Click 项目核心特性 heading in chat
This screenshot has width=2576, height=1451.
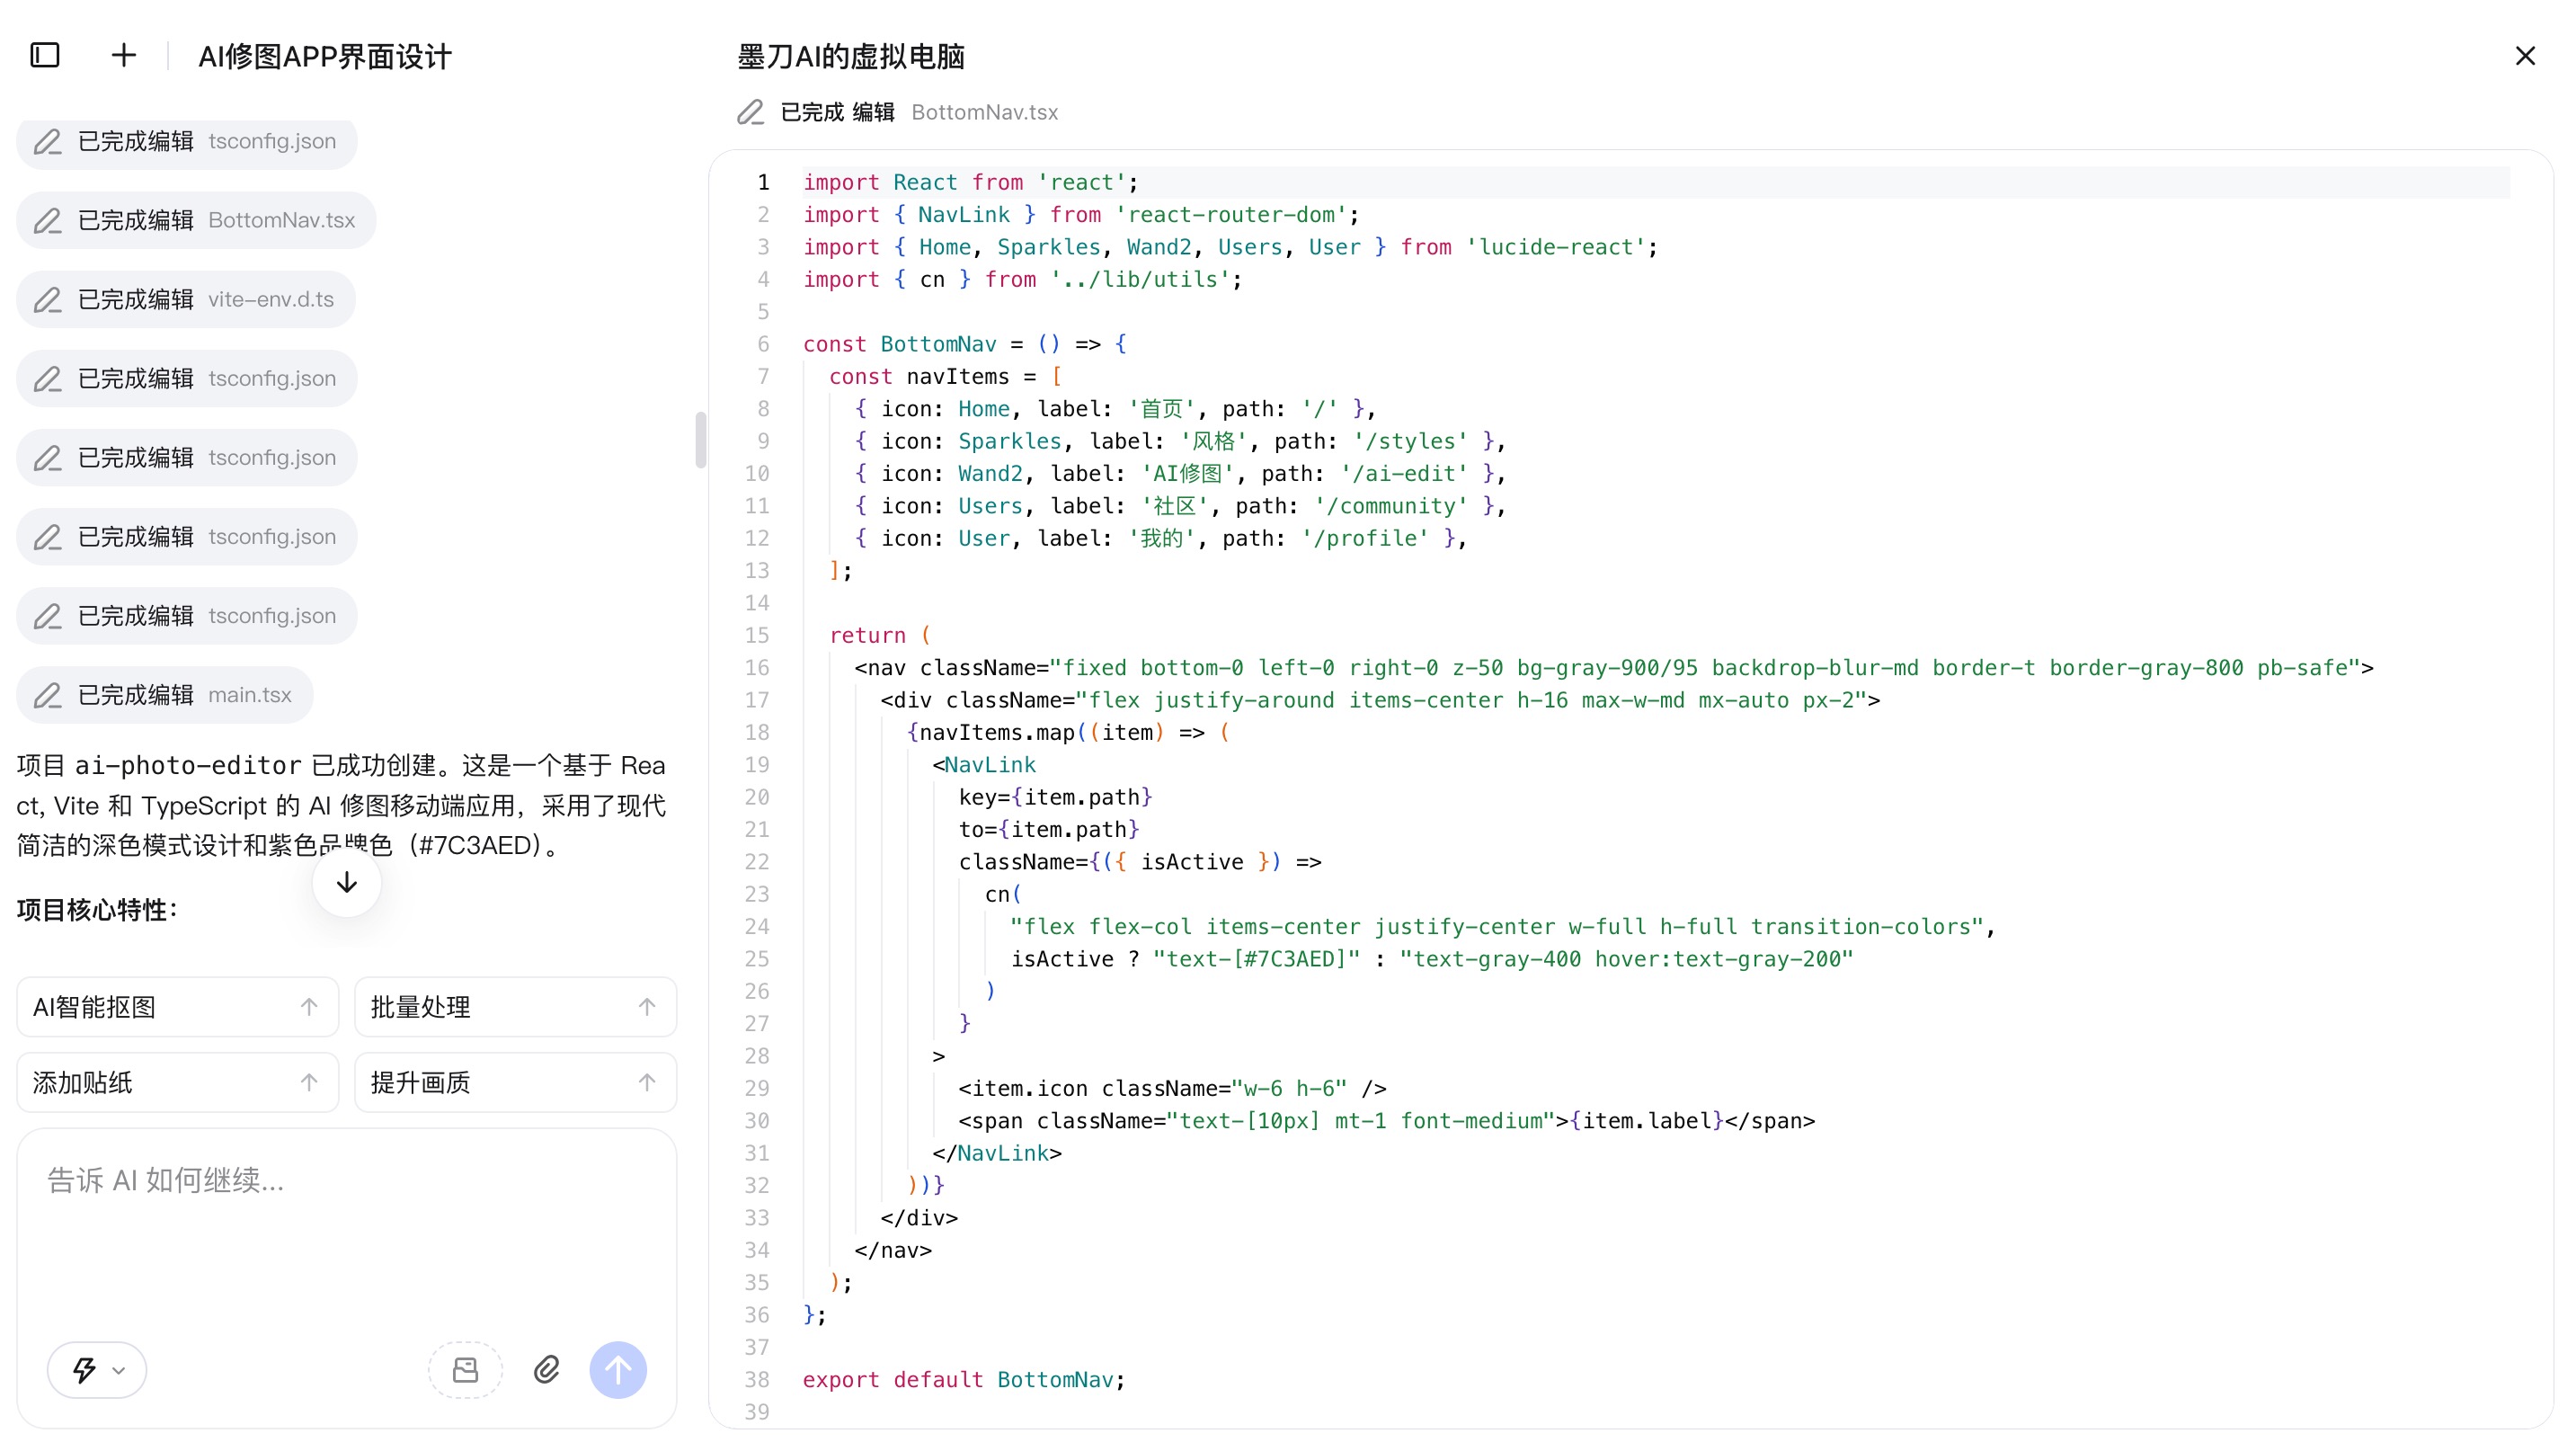tap(97, 910)
